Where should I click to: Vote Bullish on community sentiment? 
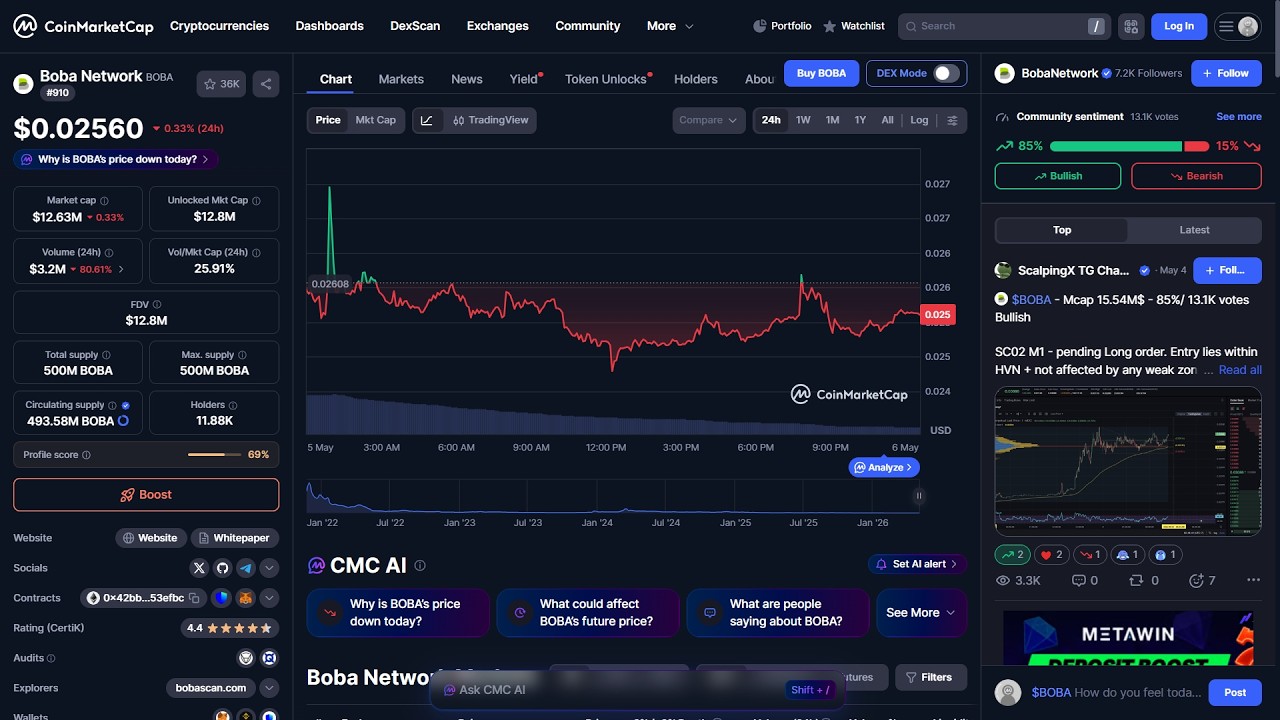tap(1058, 176)
